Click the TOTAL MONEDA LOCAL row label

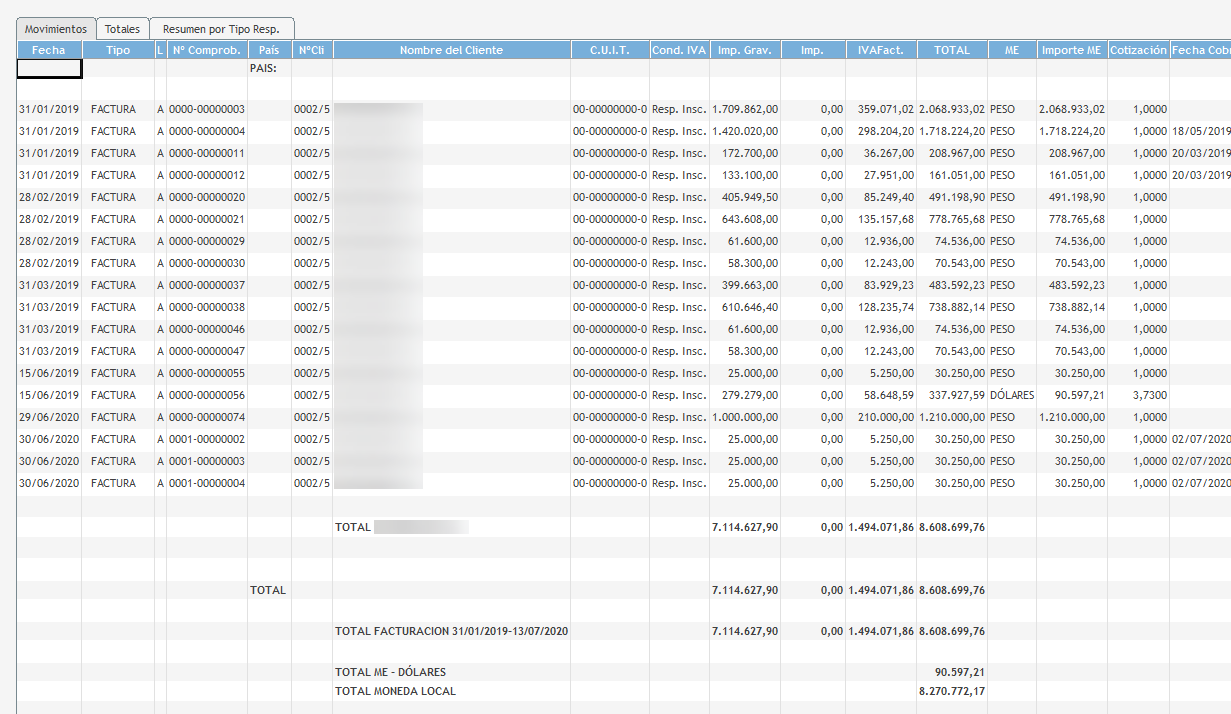click(x=395, y=691)
